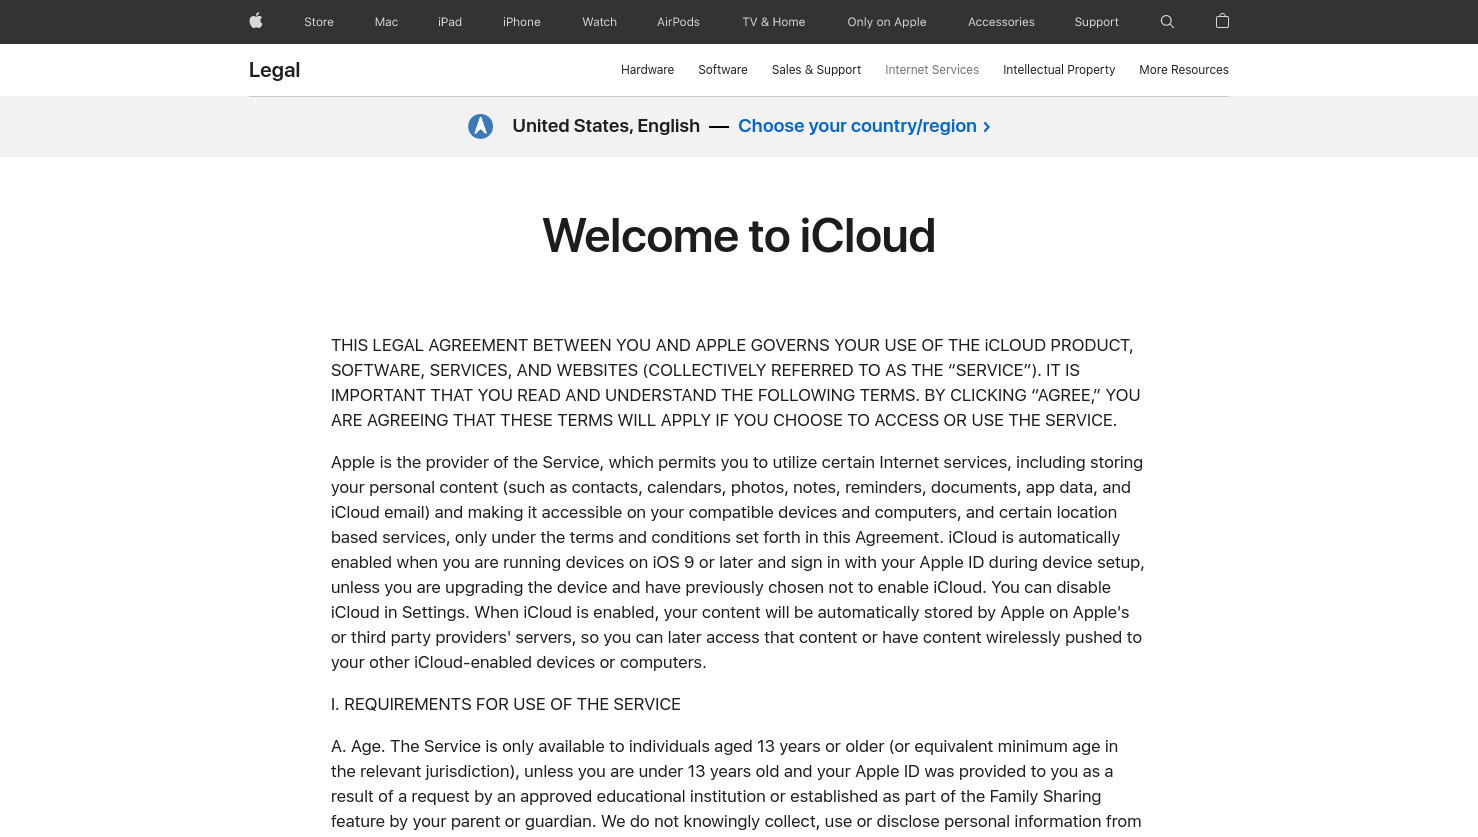This screenshot has height=837, width=1478.
Task: Click the Welcome to iCloud heading
Action: (x=739, y=236)
